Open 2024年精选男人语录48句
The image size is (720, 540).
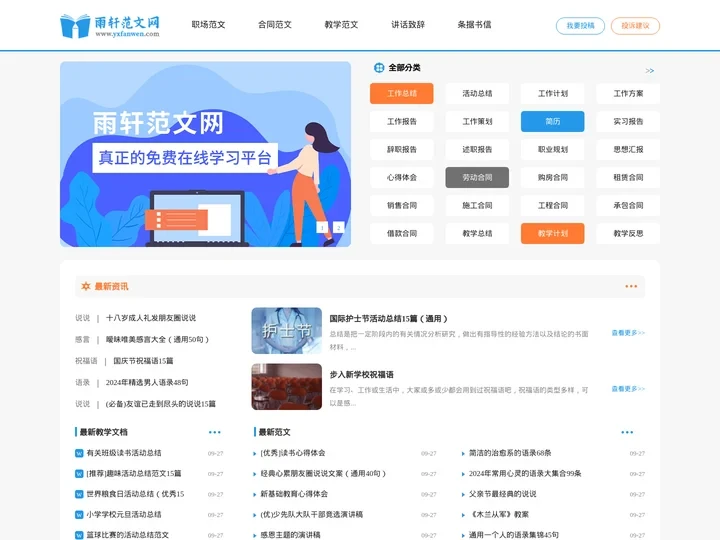tap(147, 382)
